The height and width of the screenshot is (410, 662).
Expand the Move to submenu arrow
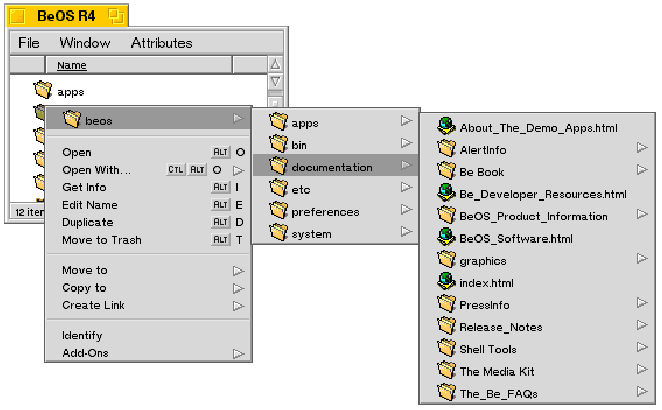pos(239,270)
